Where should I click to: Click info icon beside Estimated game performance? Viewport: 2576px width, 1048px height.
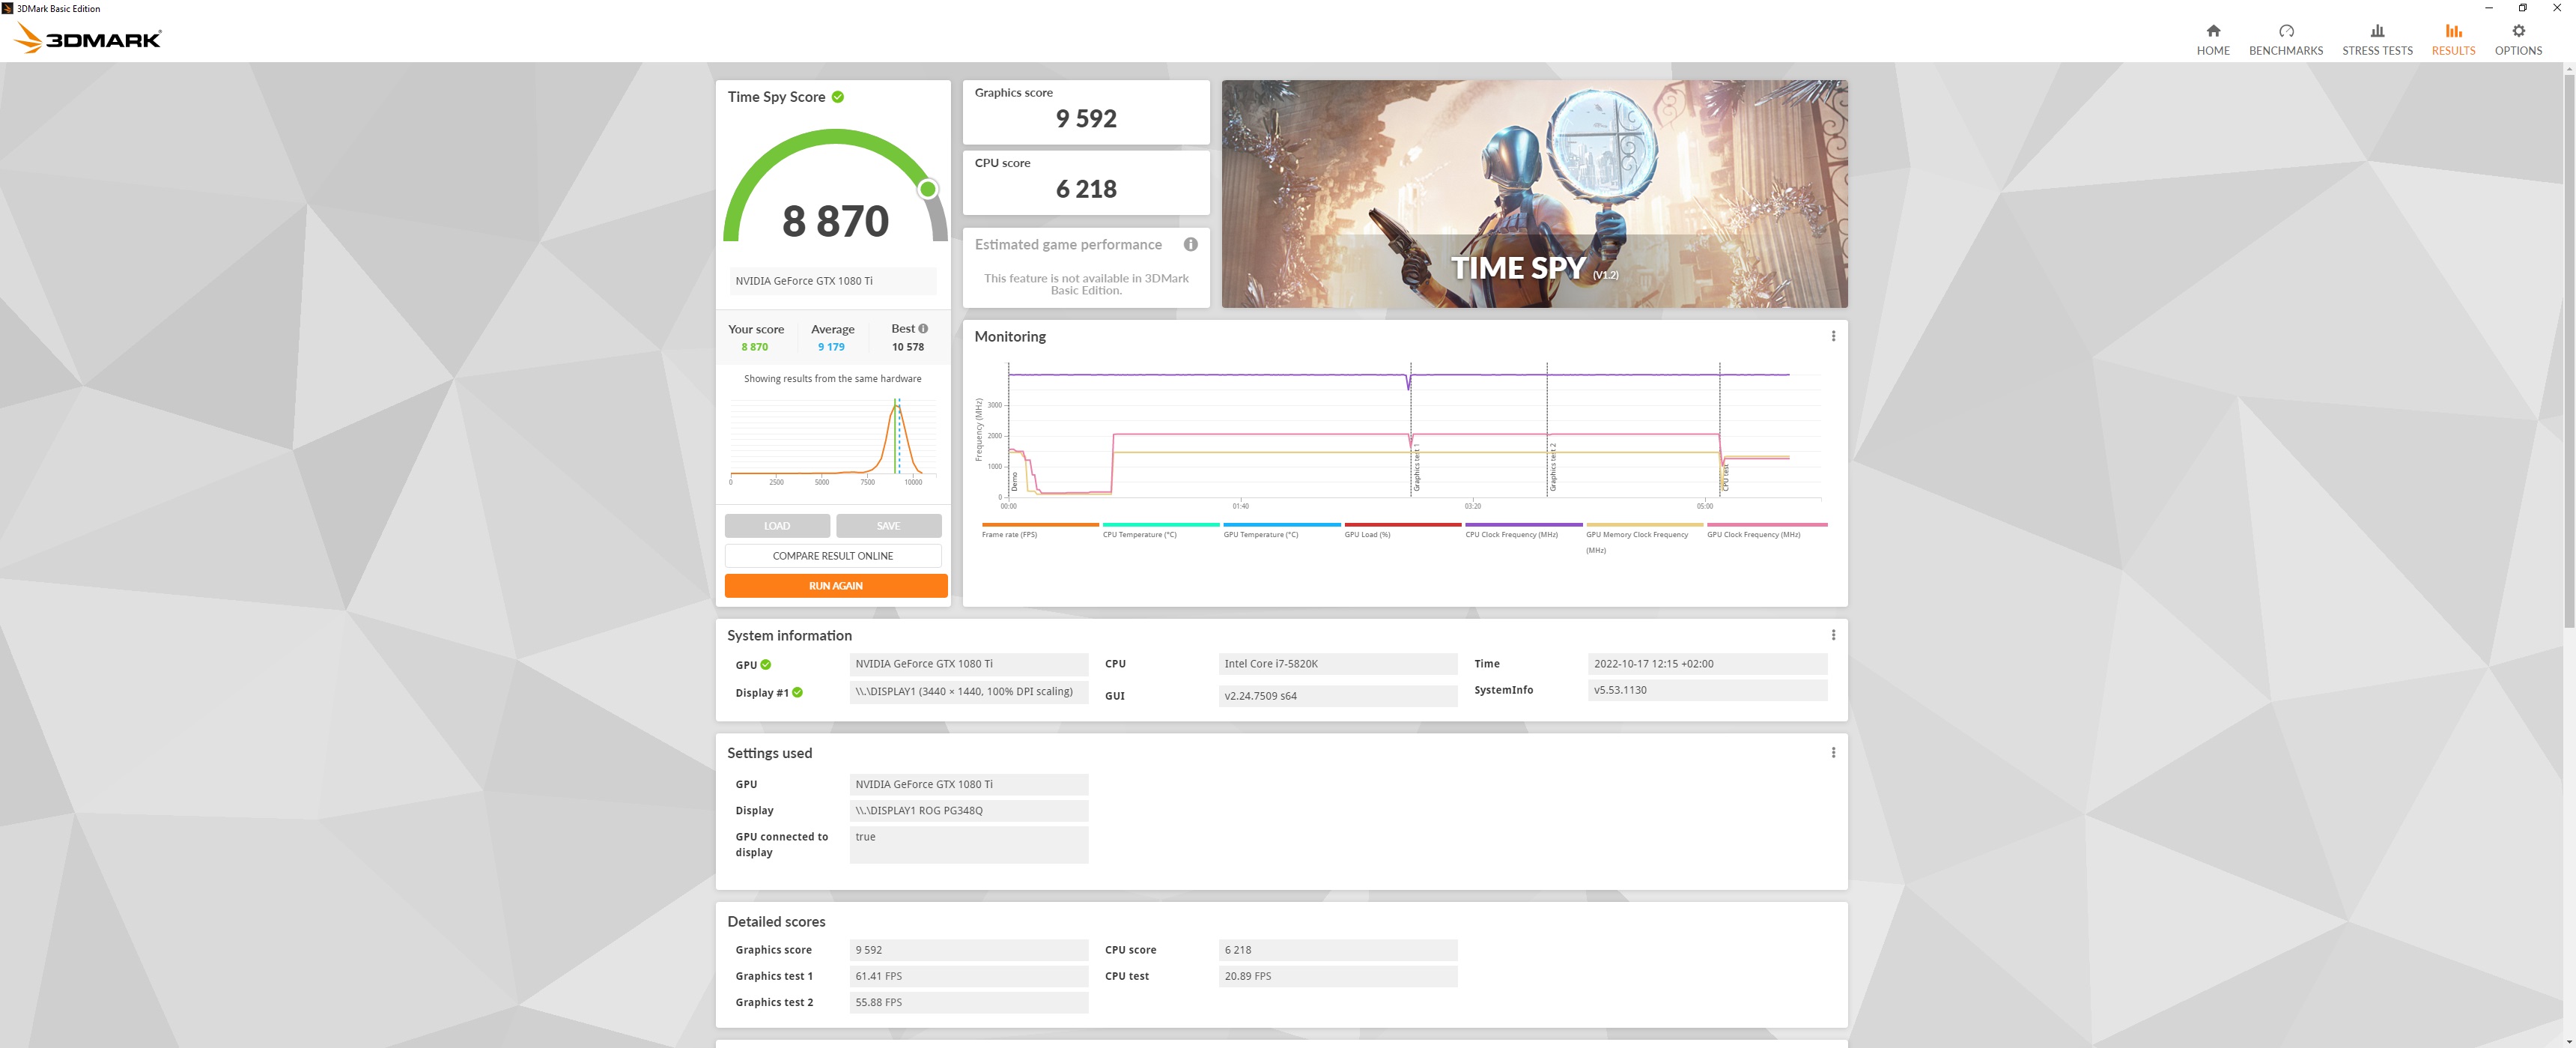click(1190, 244)
